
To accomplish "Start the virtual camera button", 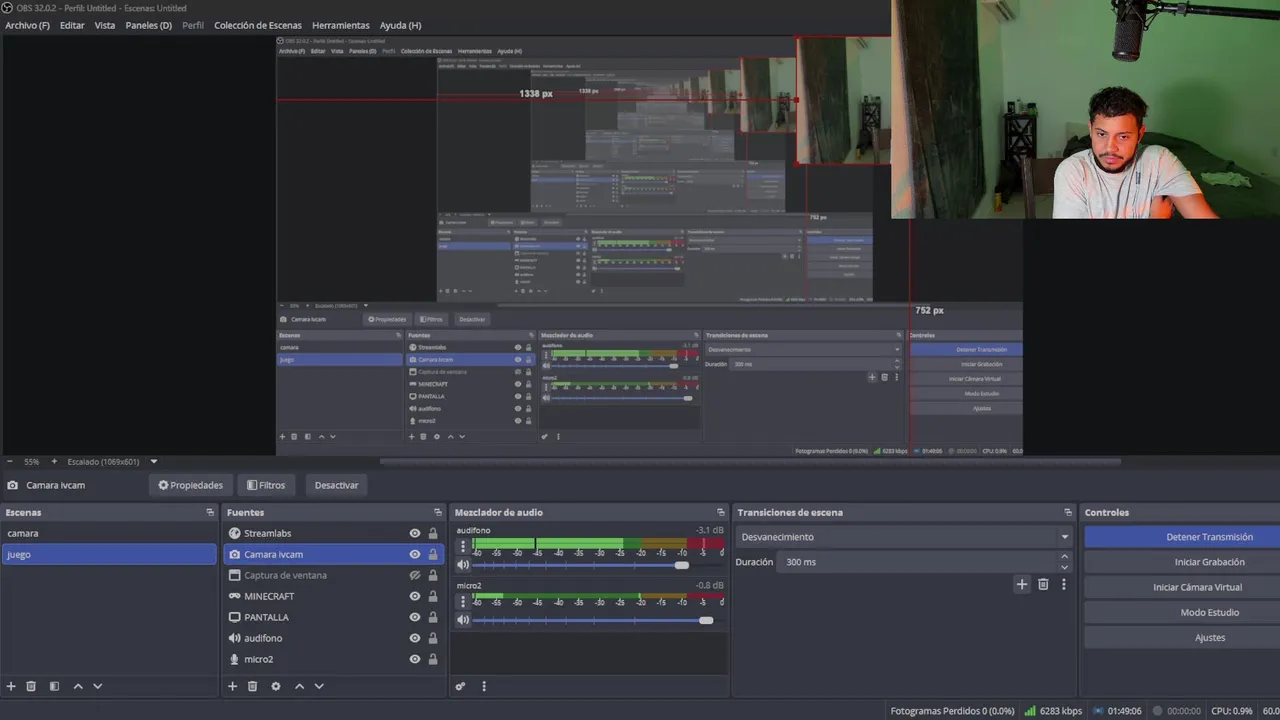I will pyautogui.click(x=1182, y=587).
